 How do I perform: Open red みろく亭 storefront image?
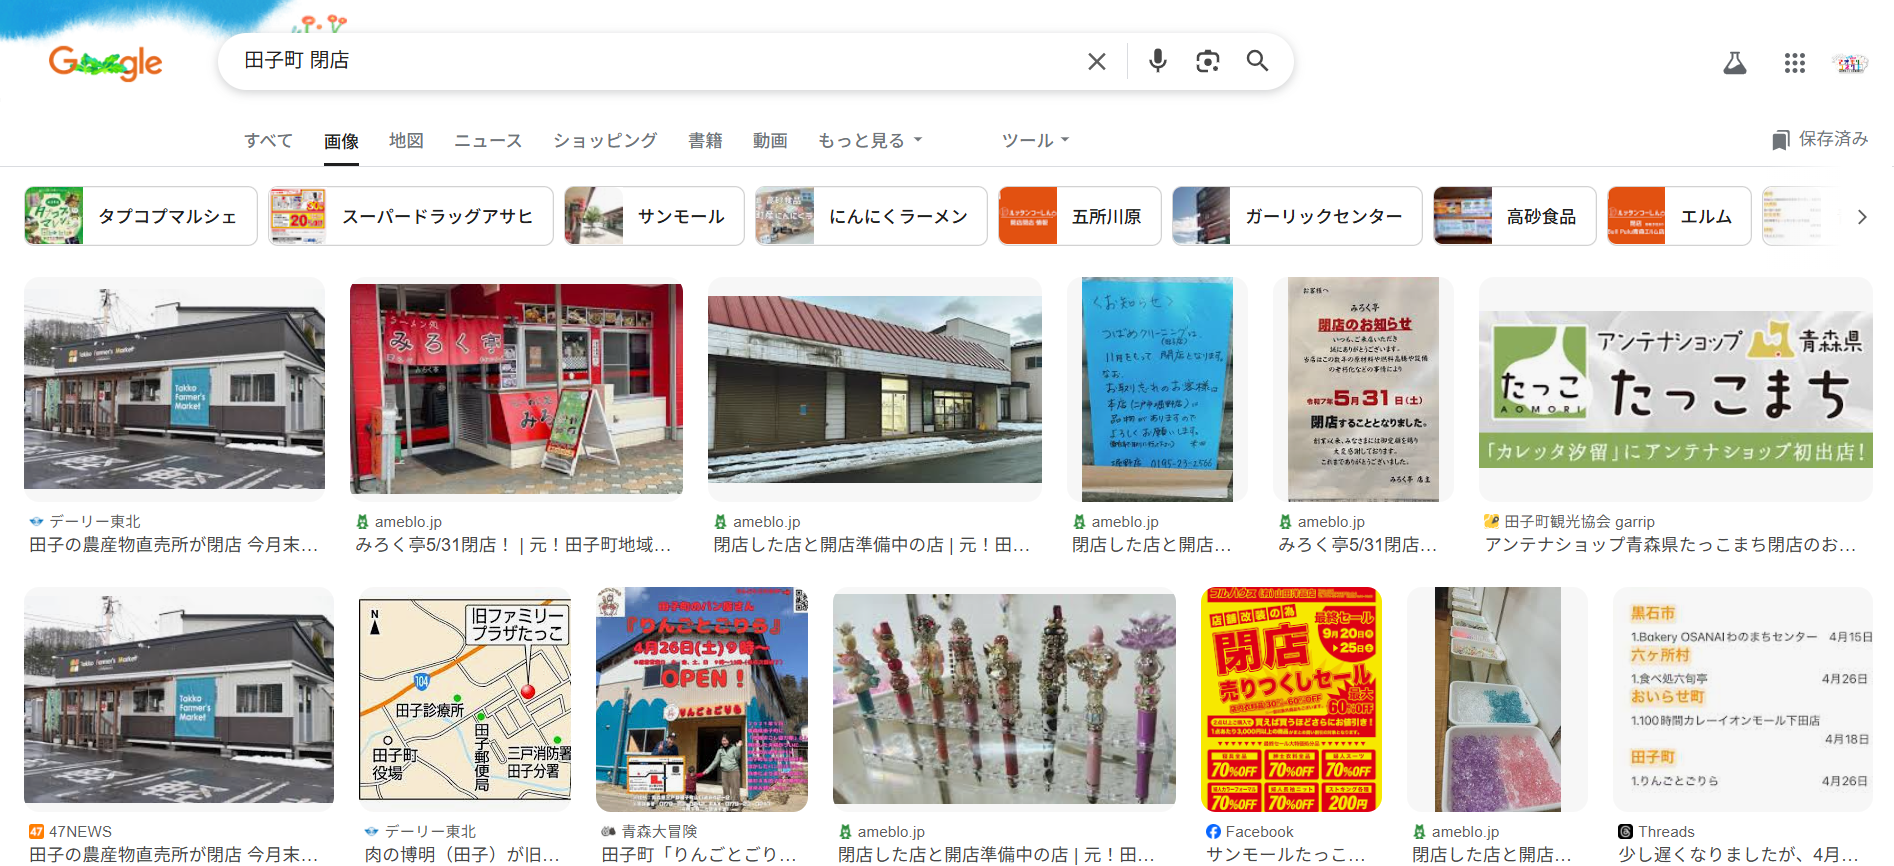(x=516, y=389)
